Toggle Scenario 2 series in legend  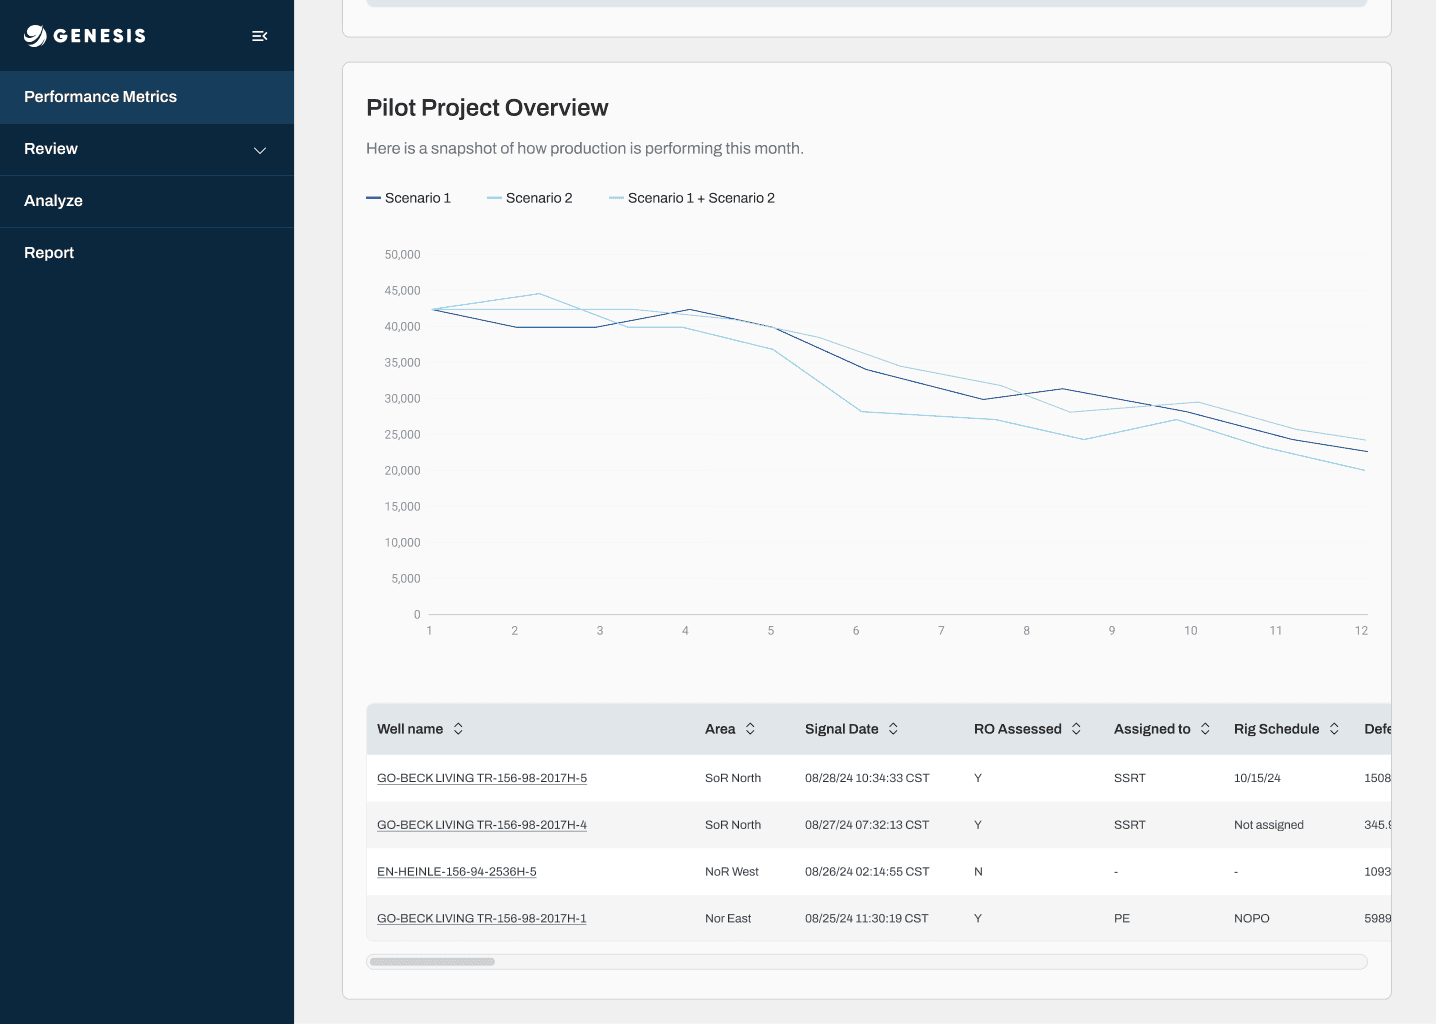pyautogui.click(x=530, y=198)
